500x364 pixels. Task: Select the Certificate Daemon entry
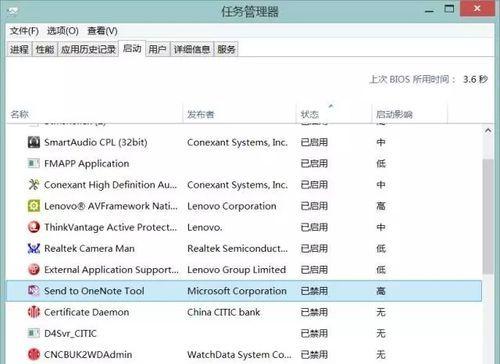[86, 312]
